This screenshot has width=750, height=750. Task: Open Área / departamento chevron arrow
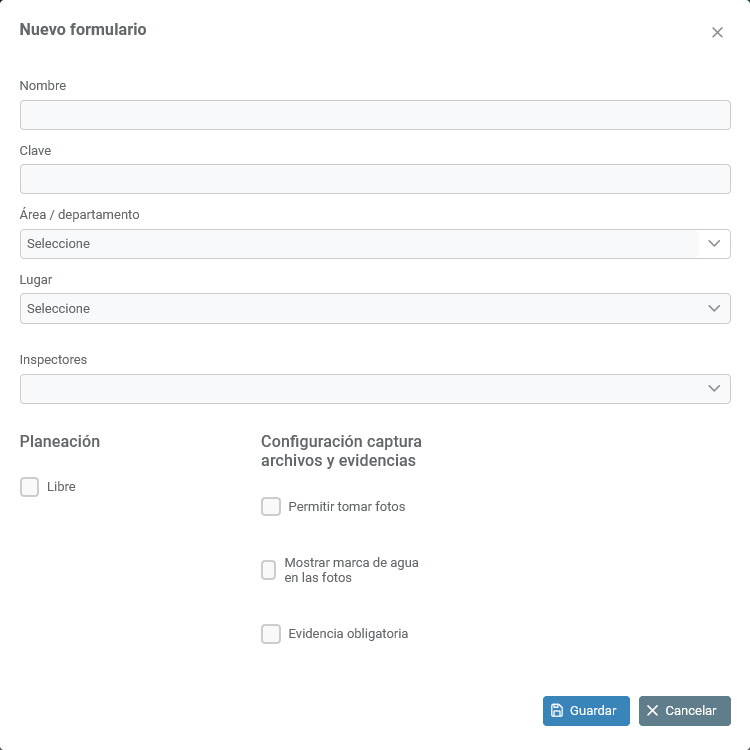[714, 243]
